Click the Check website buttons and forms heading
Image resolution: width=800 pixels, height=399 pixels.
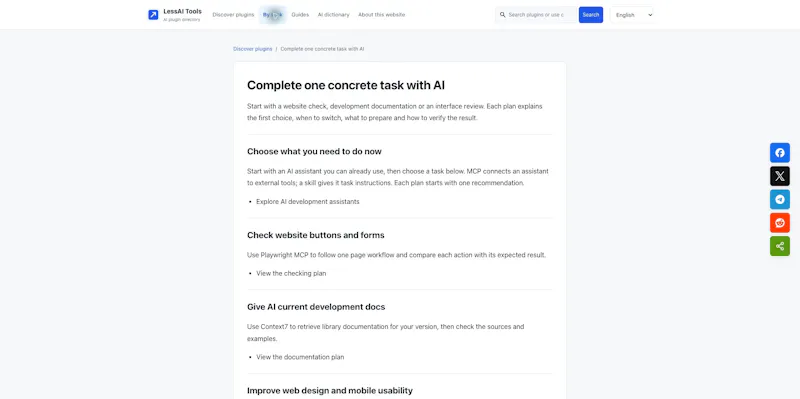click(x=316, y=235)
